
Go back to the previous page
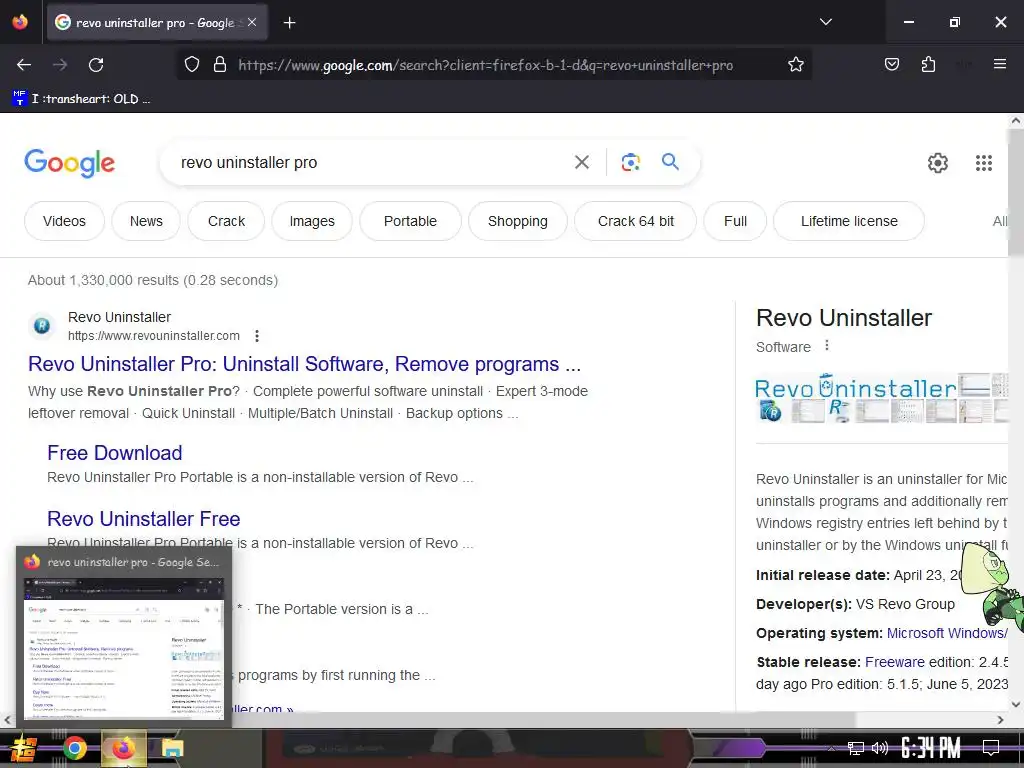(x=24, y=65)
